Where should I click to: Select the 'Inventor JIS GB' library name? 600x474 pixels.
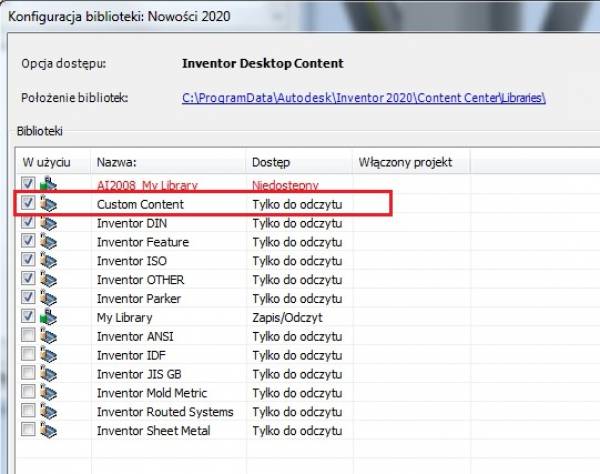139,374
